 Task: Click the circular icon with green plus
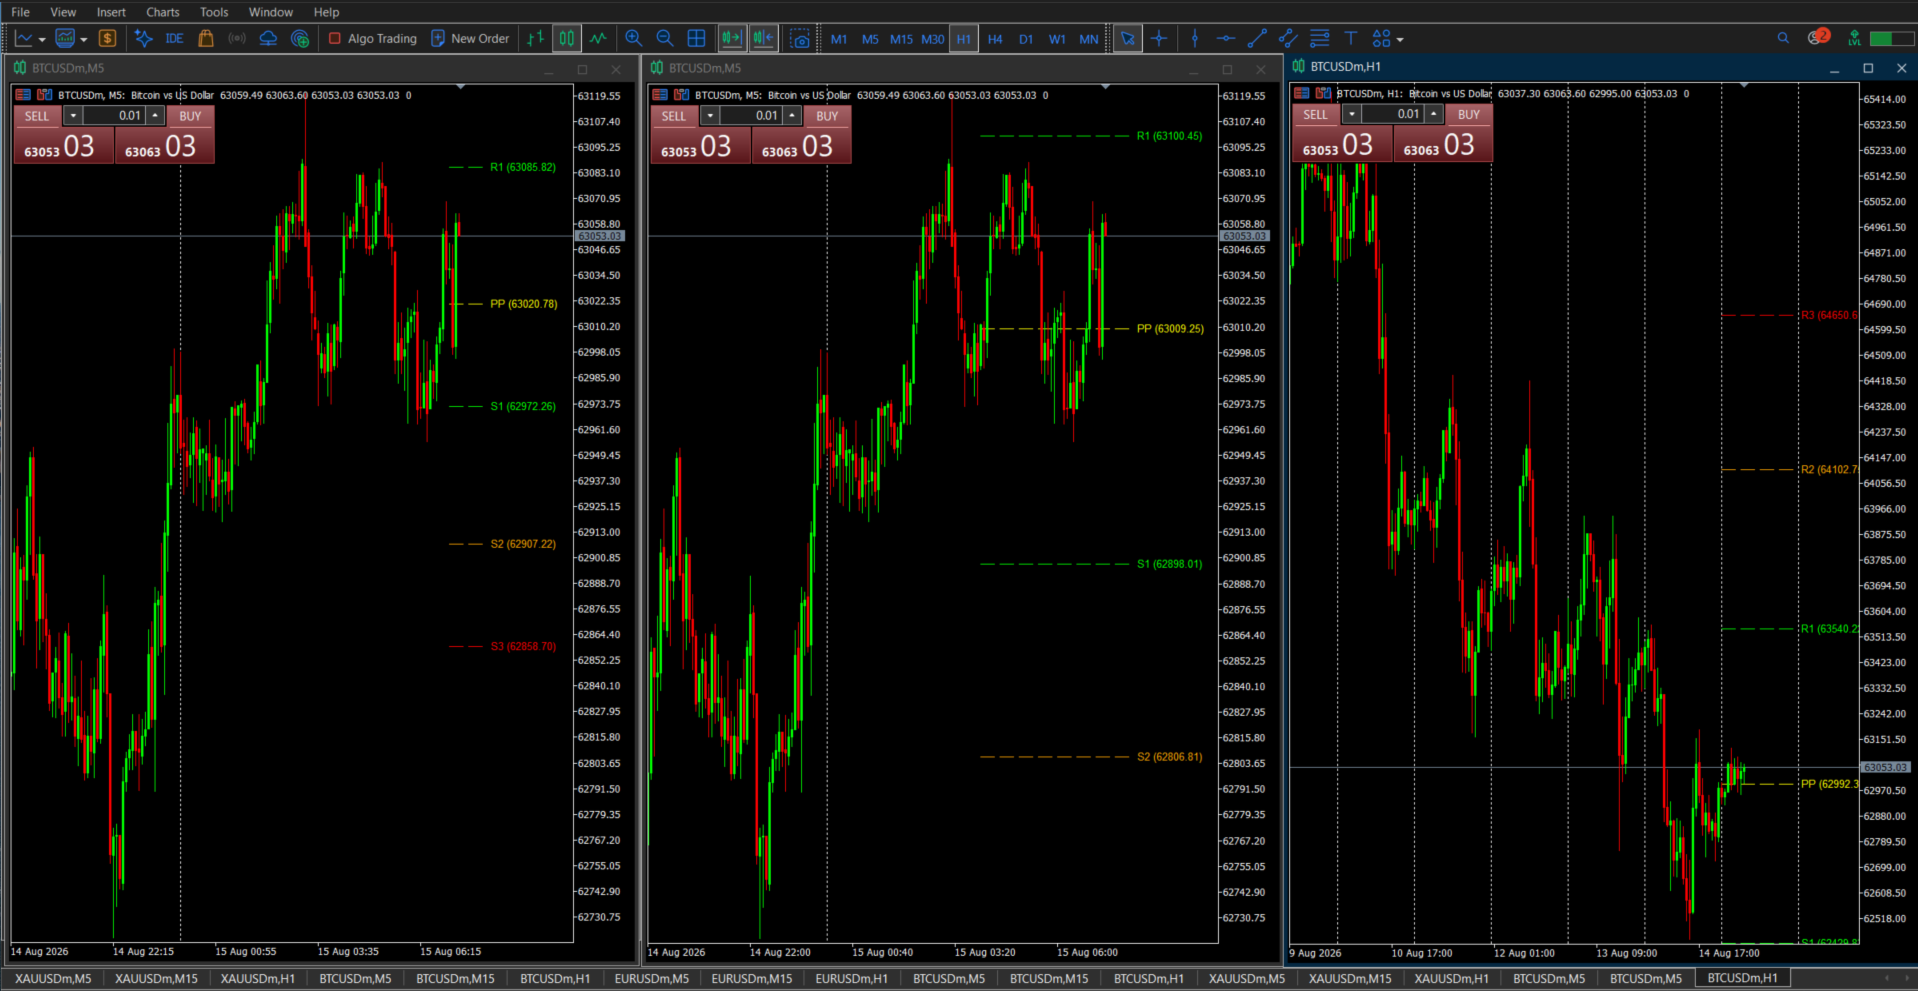[299, 38]
